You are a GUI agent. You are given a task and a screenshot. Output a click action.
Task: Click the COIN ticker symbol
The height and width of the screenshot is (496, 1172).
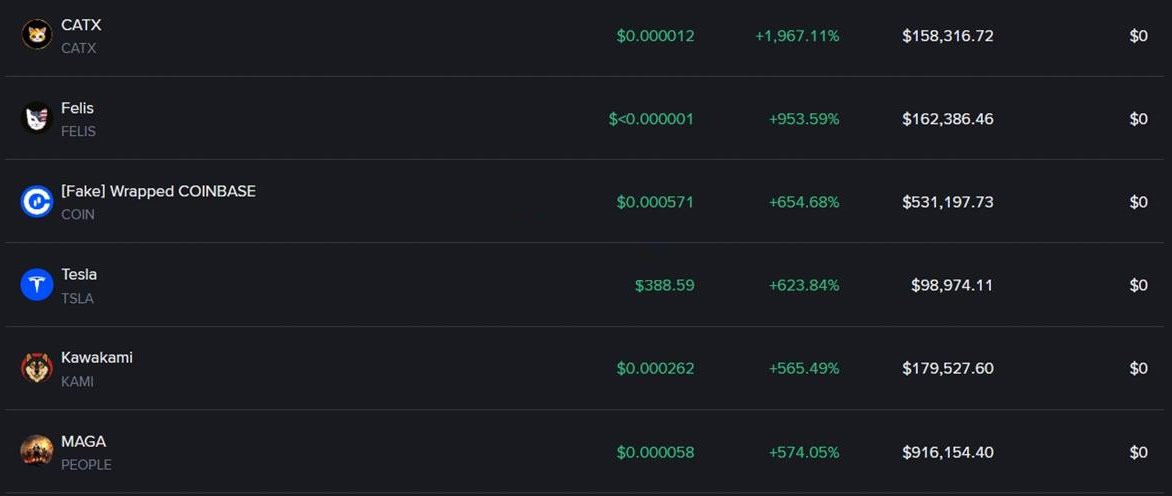[x=78, y=214]
